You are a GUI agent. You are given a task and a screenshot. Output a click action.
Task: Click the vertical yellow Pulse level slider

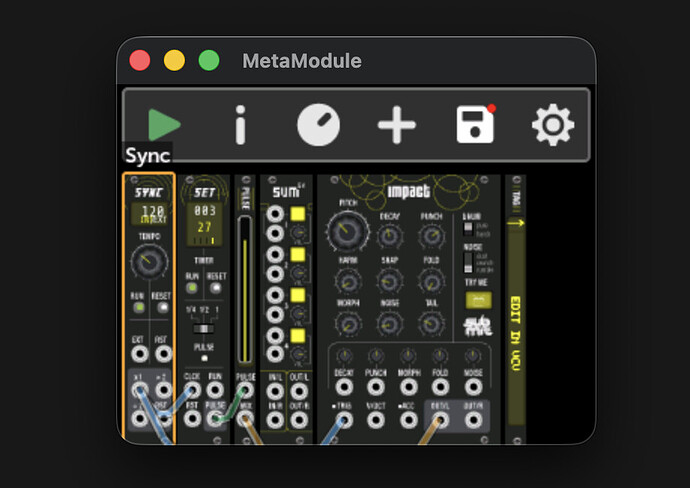(245, 290)
